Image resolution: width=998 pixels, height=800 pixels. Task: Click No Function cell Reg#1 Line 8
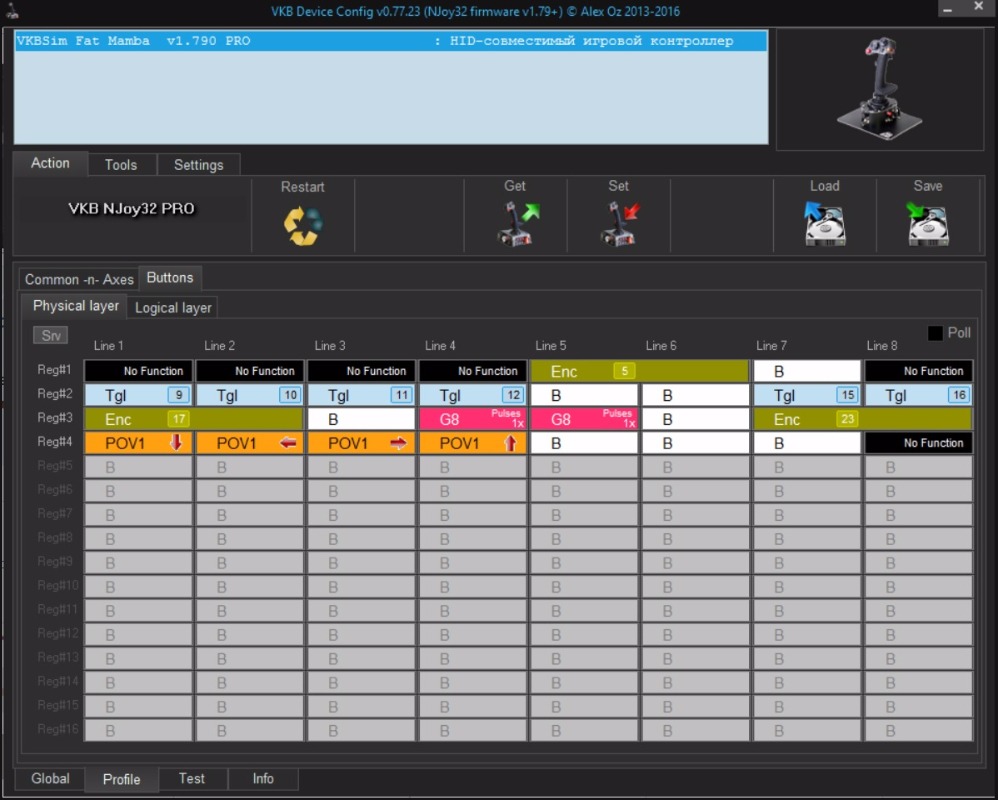coord(918,371)
